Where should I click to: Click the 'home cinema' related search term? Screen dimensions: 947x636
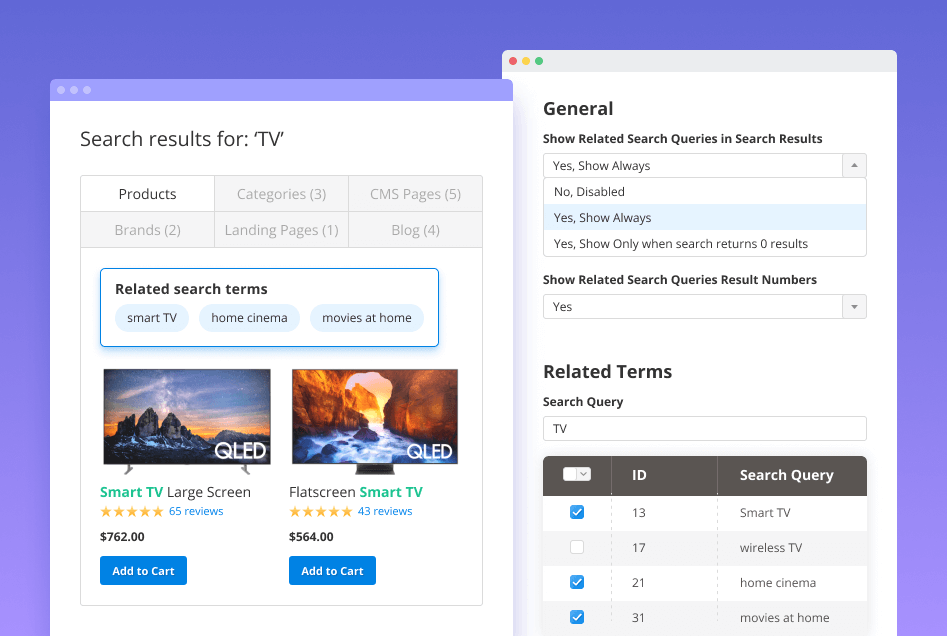coord(249,318)
